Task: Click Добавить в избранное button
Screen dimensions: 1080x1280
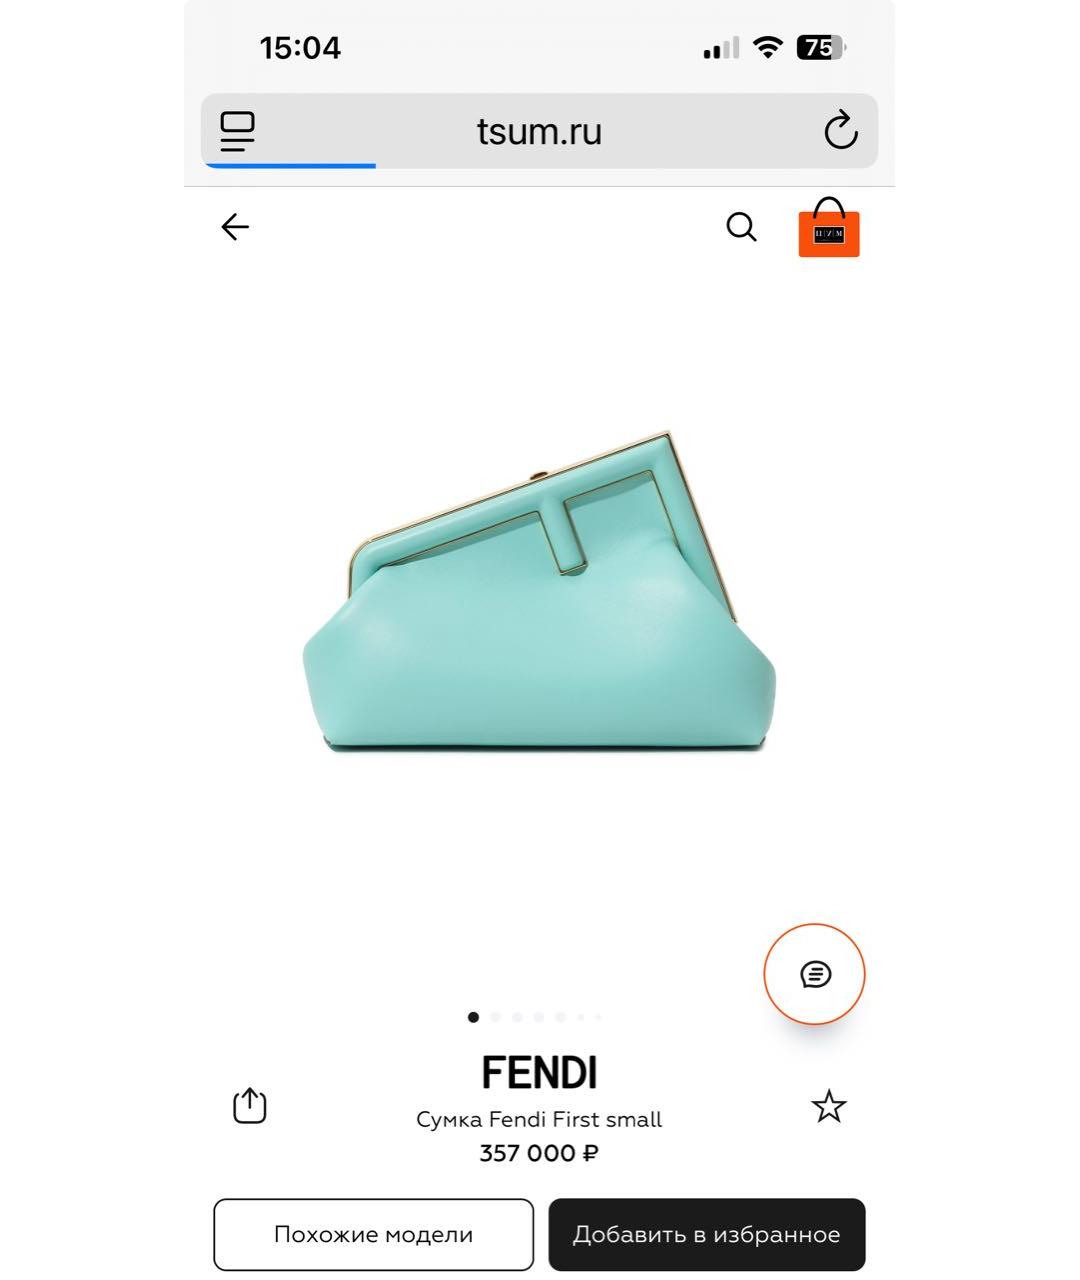Action: [x=706, y=1234]
